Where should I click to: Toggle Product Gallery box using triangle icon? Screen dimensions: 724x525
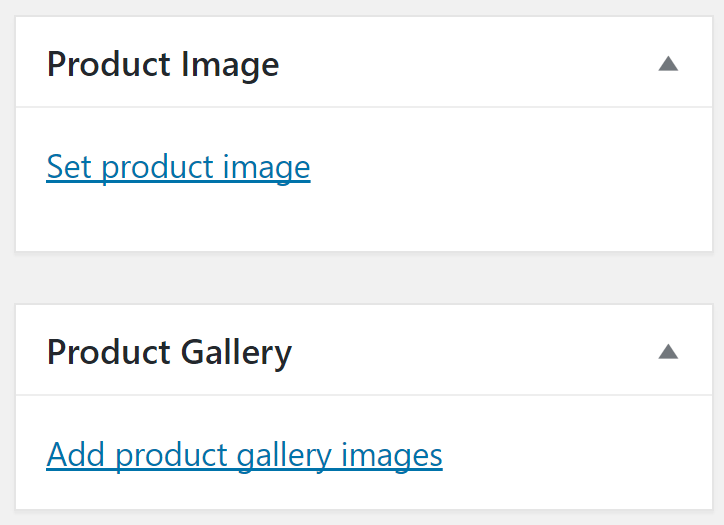[x=668, y=352]
